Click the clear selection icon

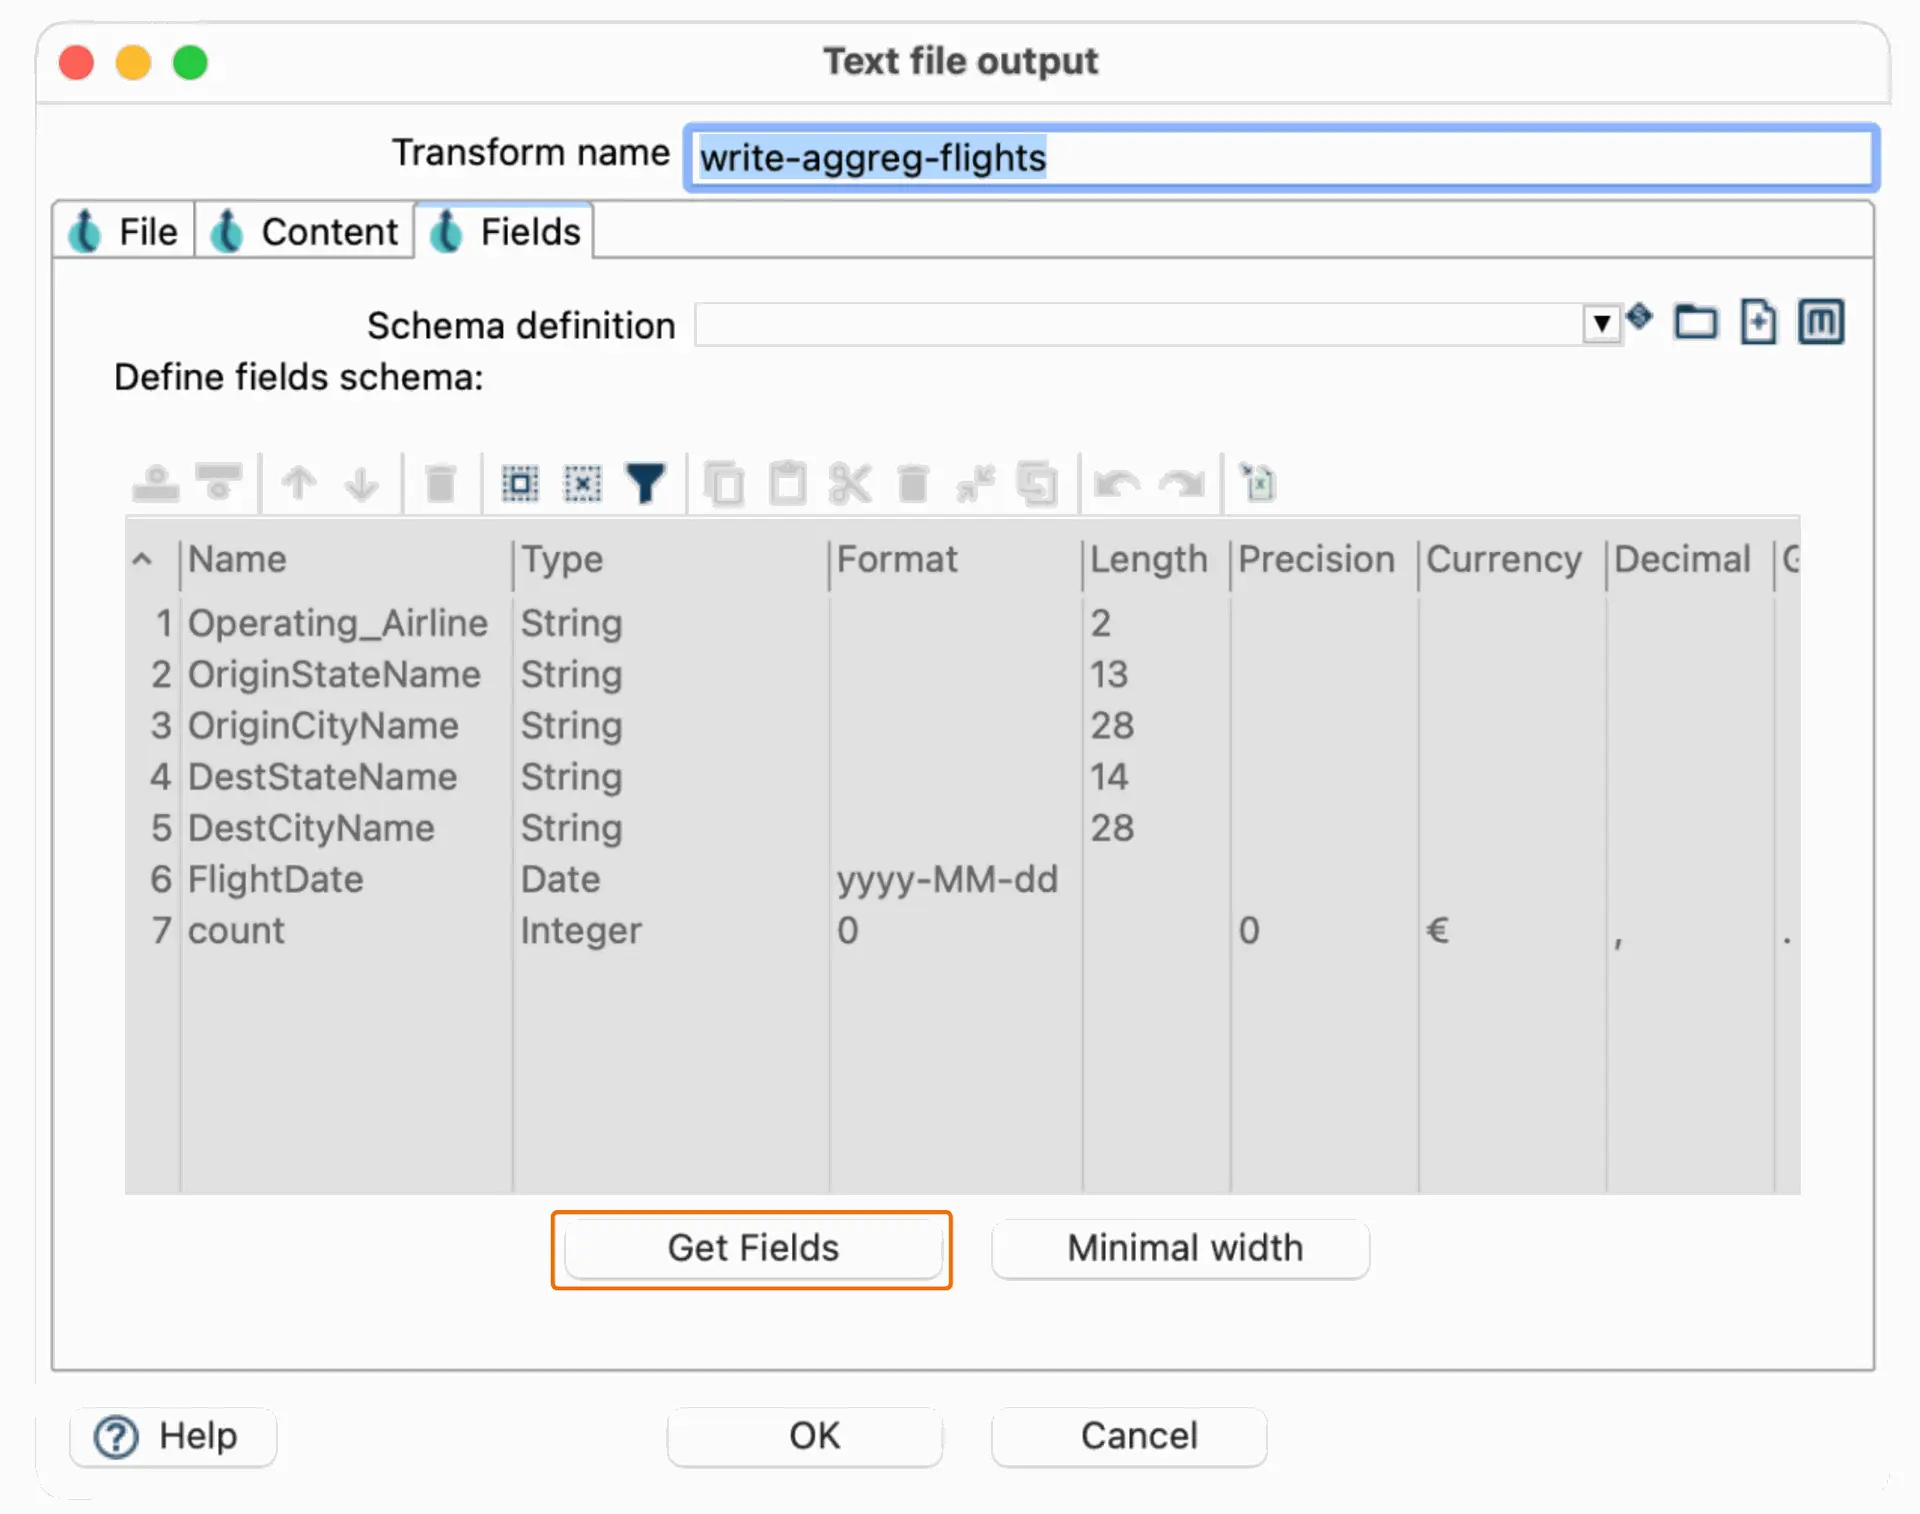point(582,484)
